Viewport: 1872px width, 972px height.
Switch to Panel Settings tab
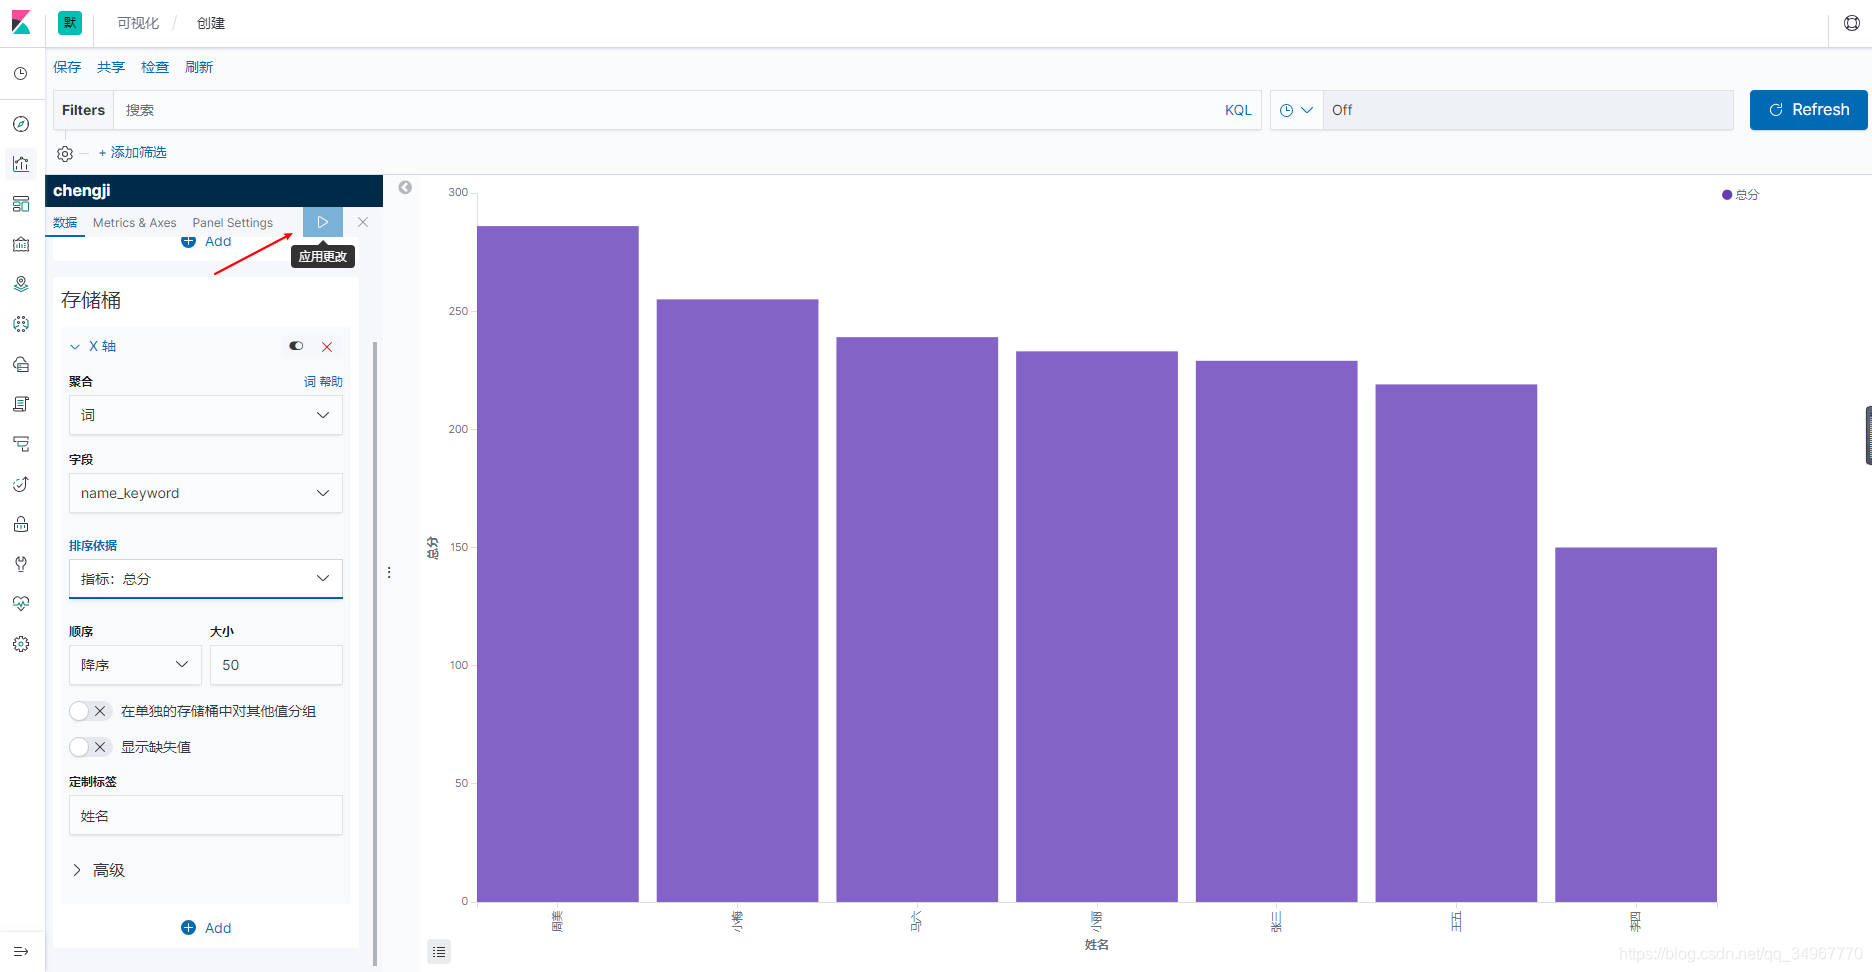click(x=233, y=223)
